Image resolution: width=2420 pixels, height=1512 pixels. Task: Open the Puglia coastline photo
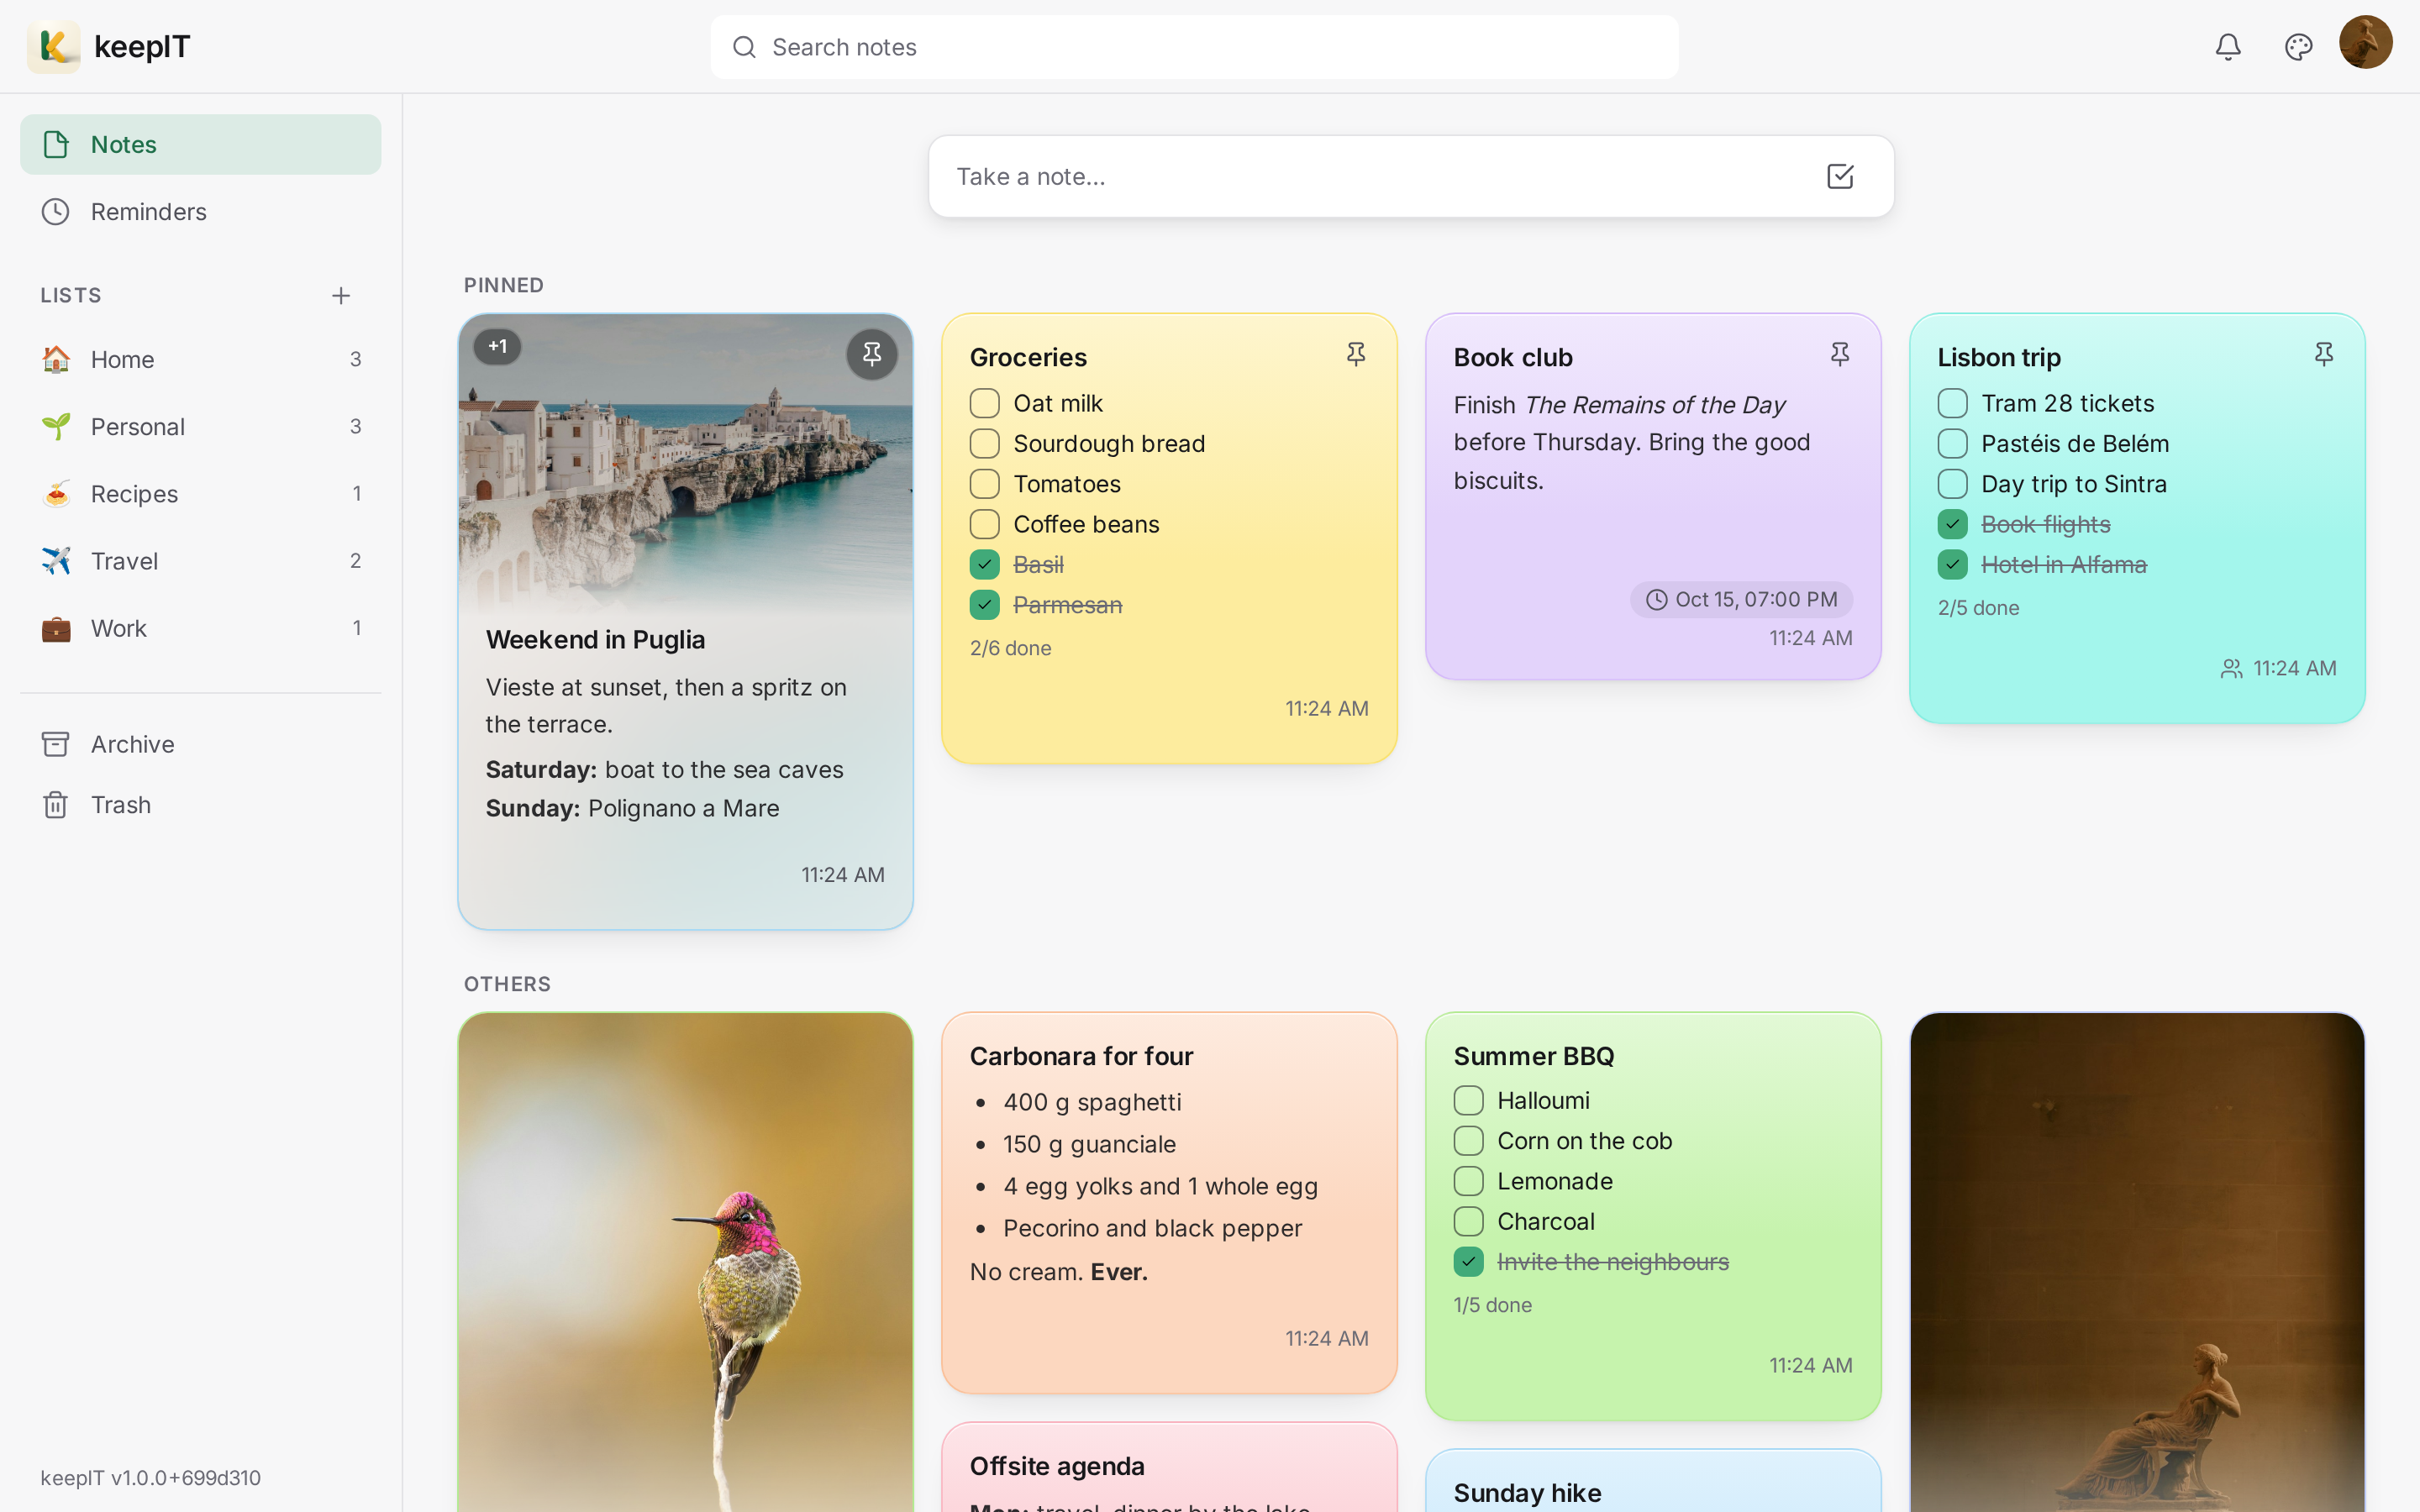pyautogui.click(x=685, y=465)
